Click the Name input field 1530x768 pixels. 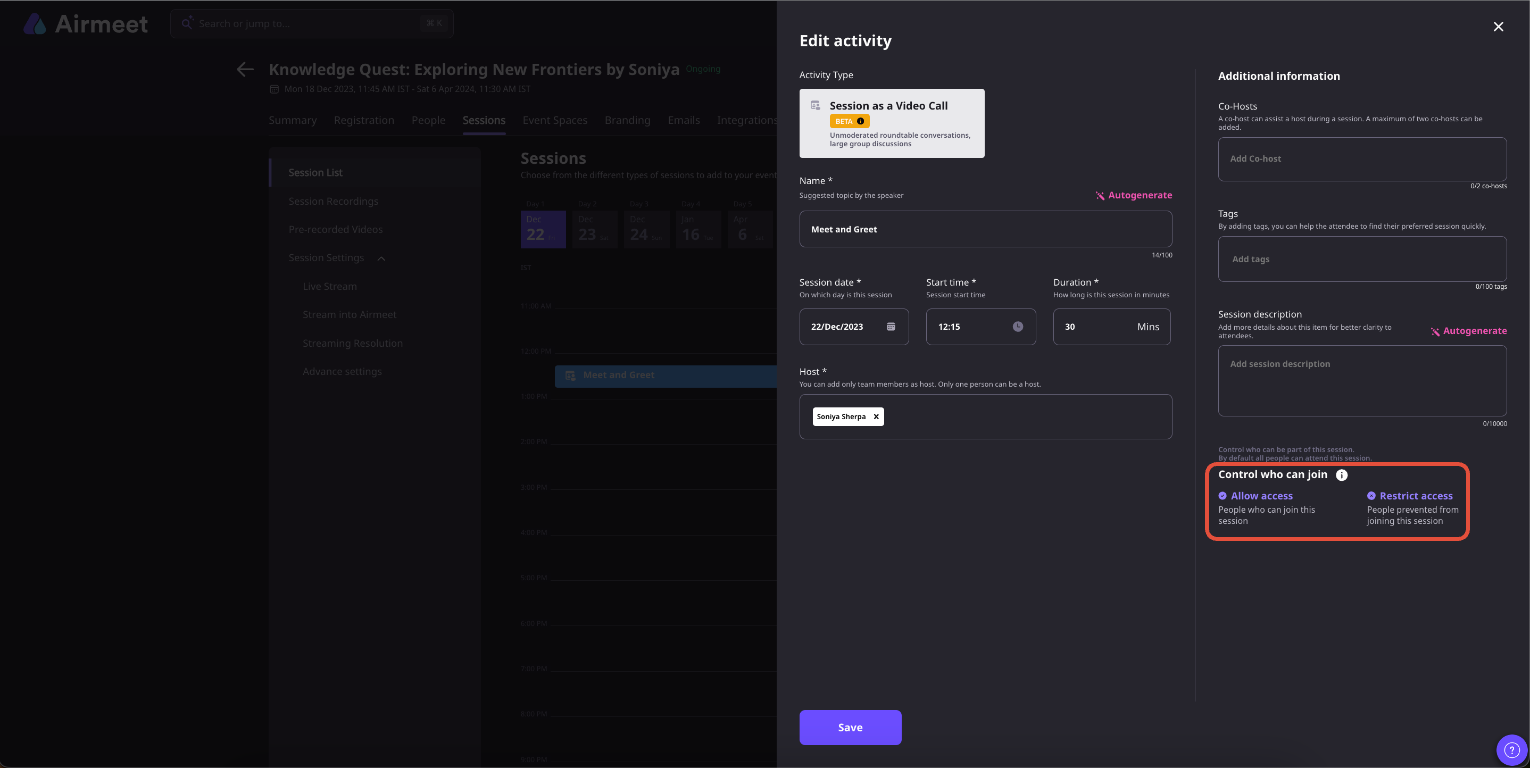(986, 229)
